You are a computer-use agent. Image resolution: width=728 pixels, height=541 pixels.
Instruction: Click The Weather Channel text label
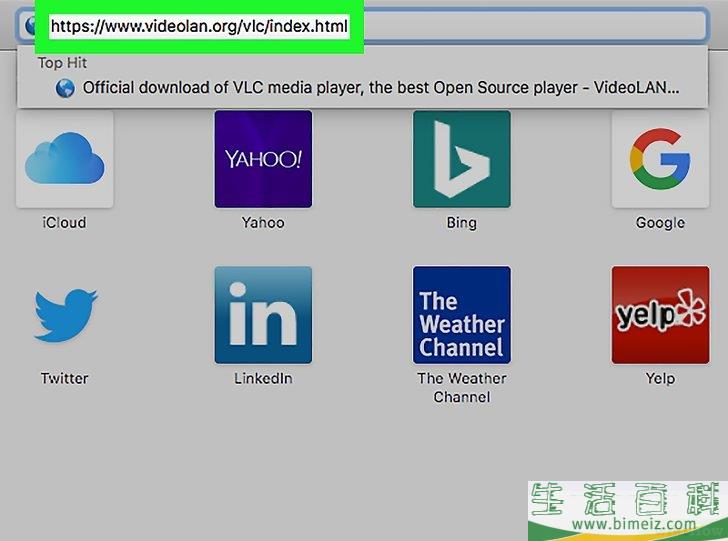tap(461, 387)
